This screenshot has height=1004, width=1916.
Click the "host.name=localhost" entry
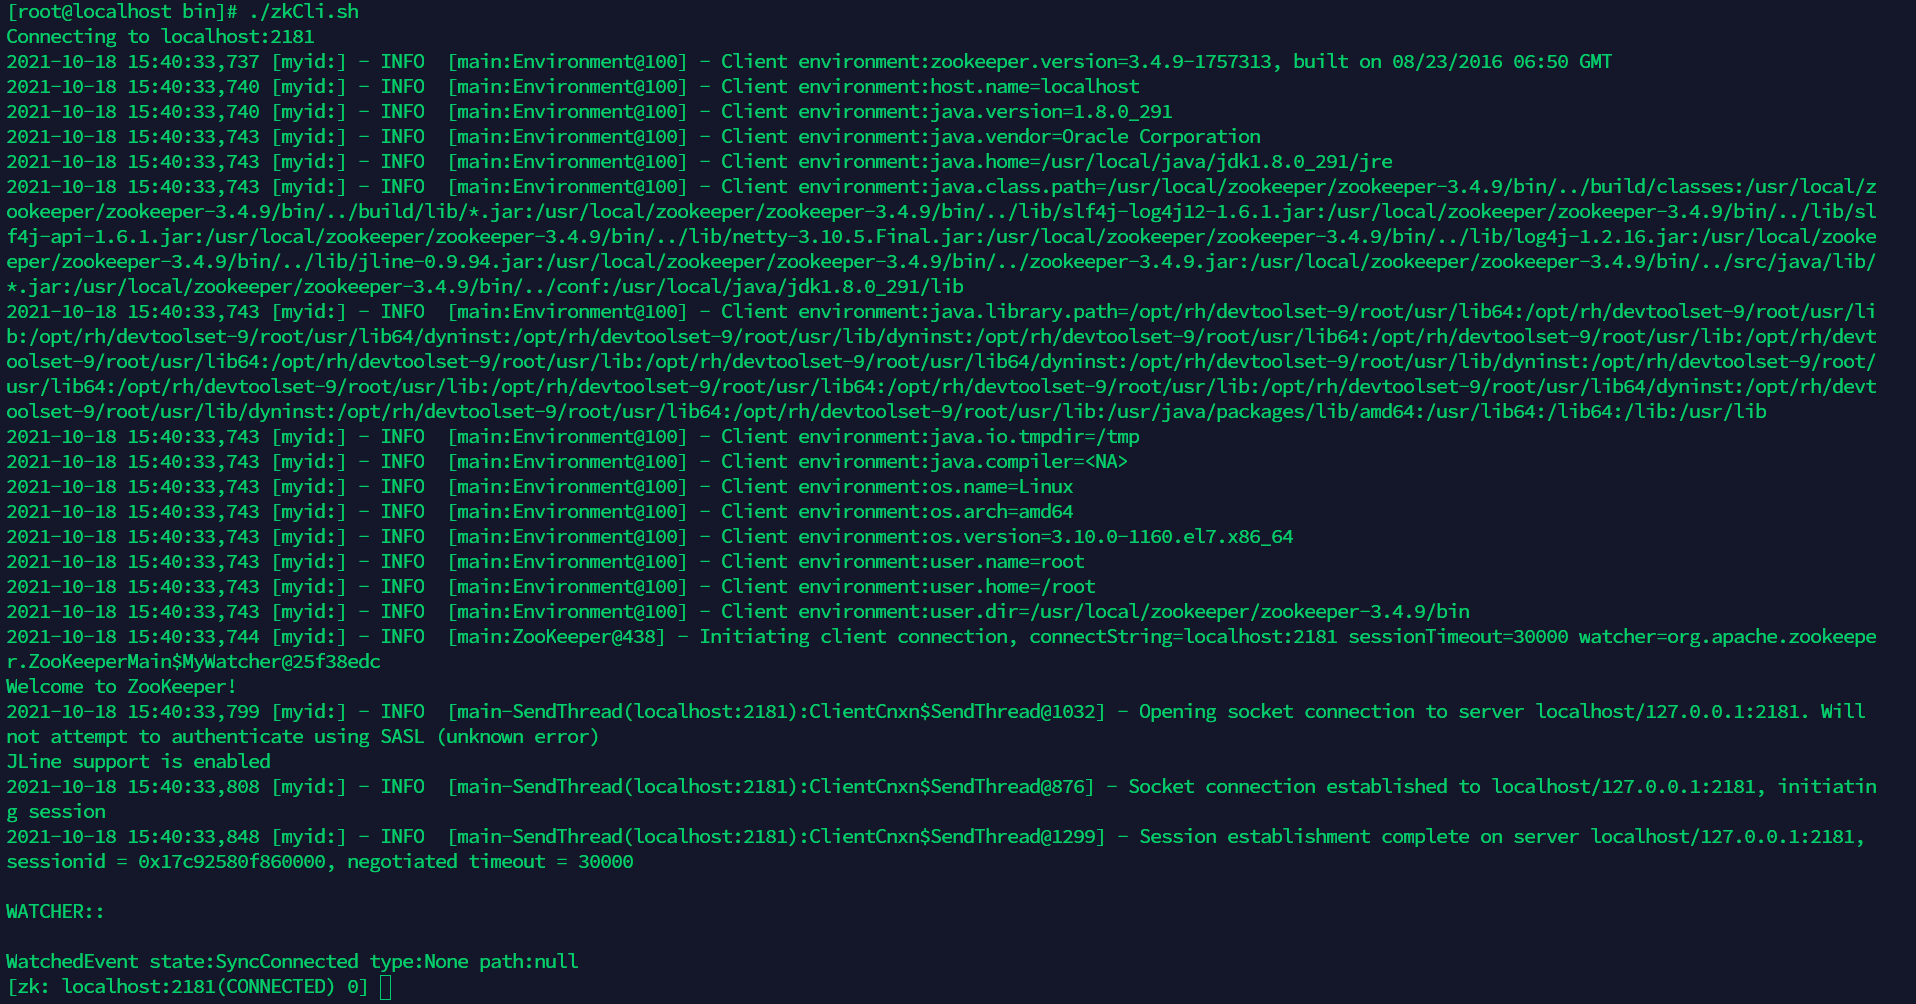tap(1035, 87)
